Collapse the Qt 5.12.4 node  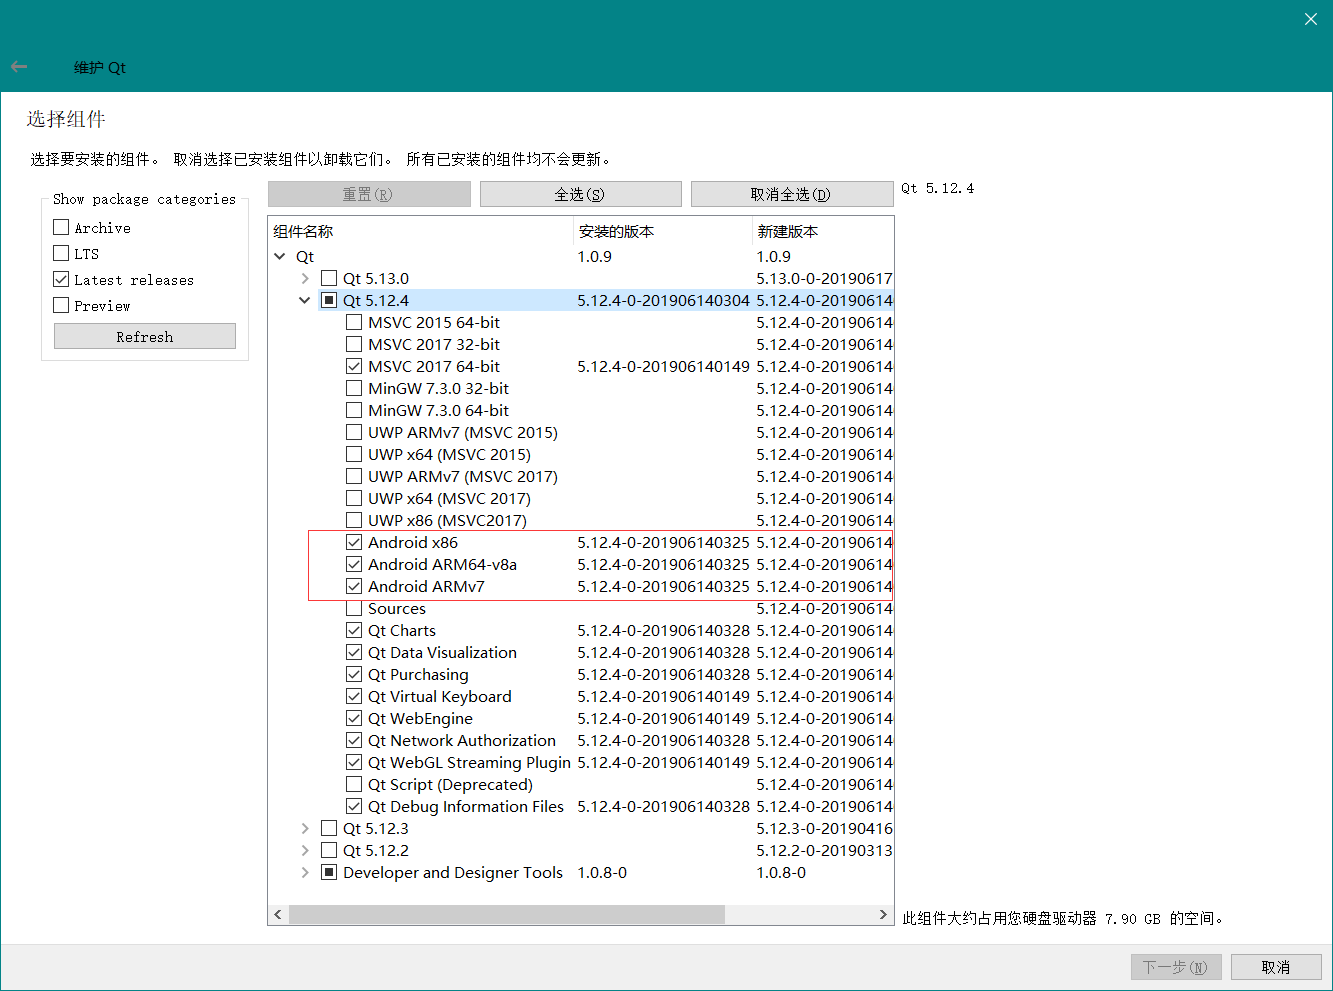(x=305, y=300)
